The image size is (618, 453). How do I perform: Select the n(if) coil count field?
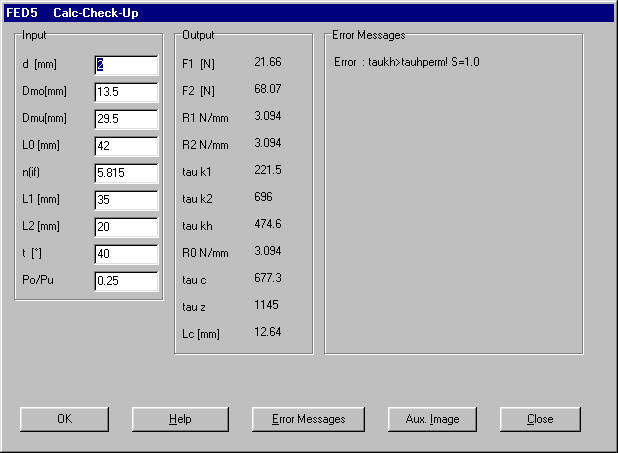pos(126,173)
